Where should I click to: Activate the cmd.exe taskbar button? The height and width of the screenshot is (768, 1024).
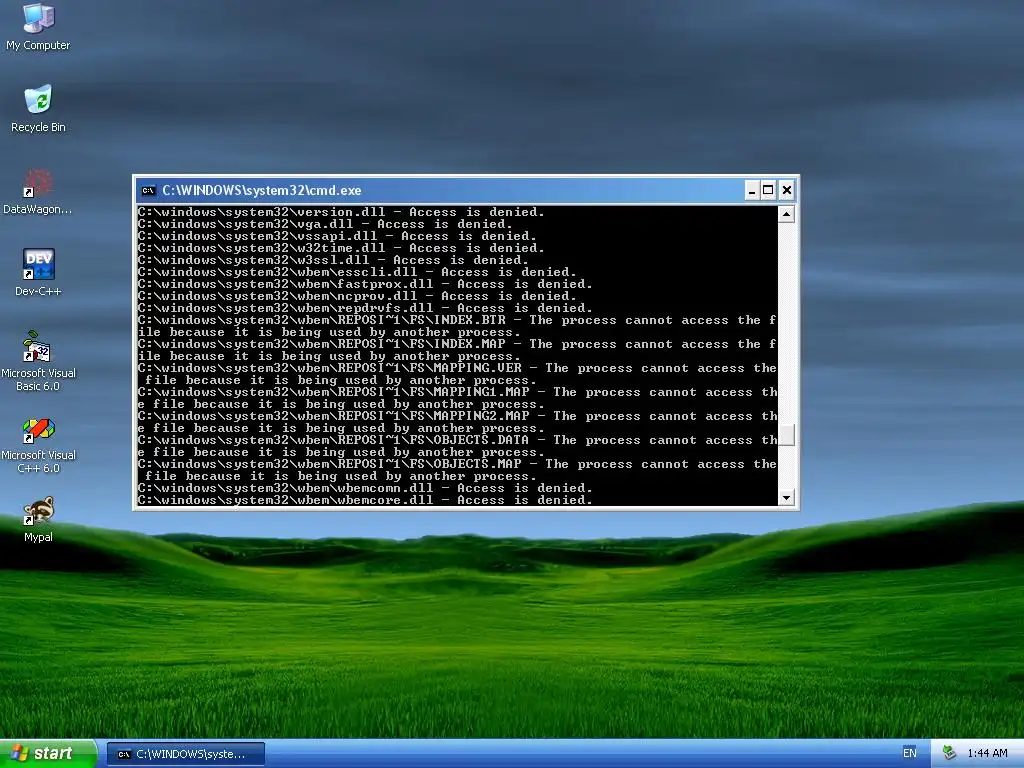click(186, 754)
